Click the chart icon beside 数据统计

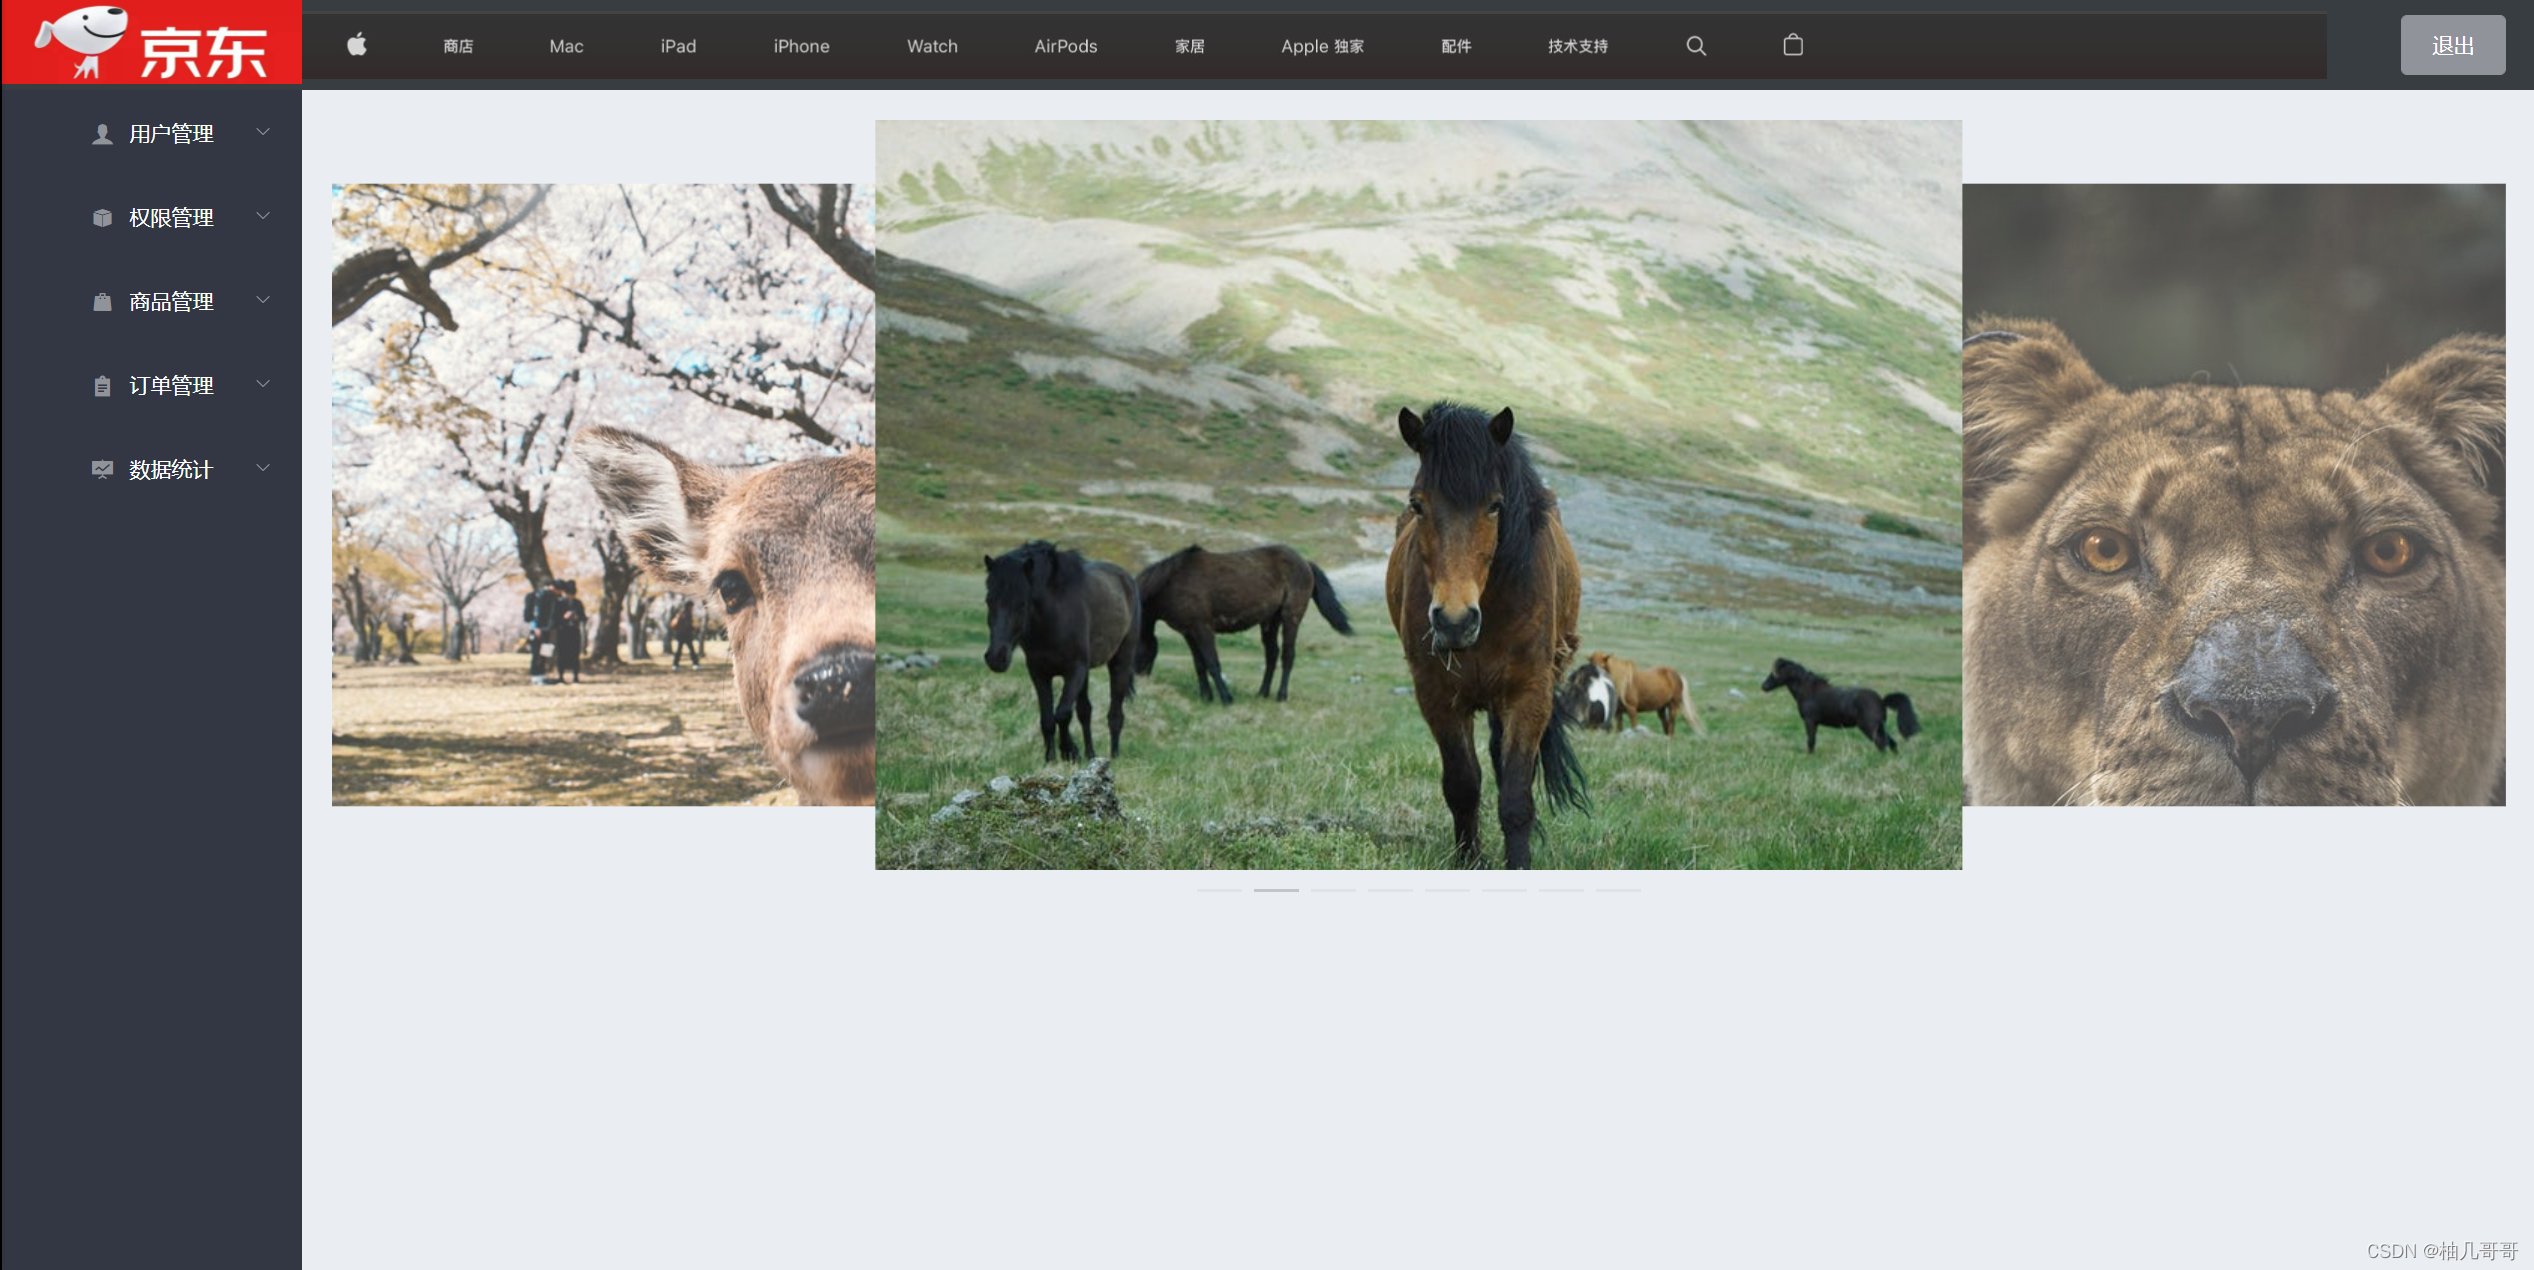click(x=102, y=469)
